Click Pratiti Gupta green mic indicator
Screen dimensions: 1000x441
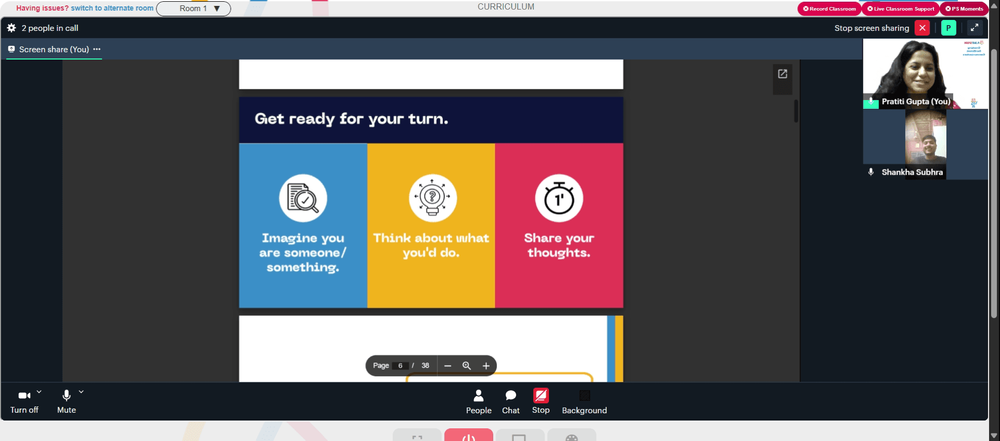pos(871,102)
